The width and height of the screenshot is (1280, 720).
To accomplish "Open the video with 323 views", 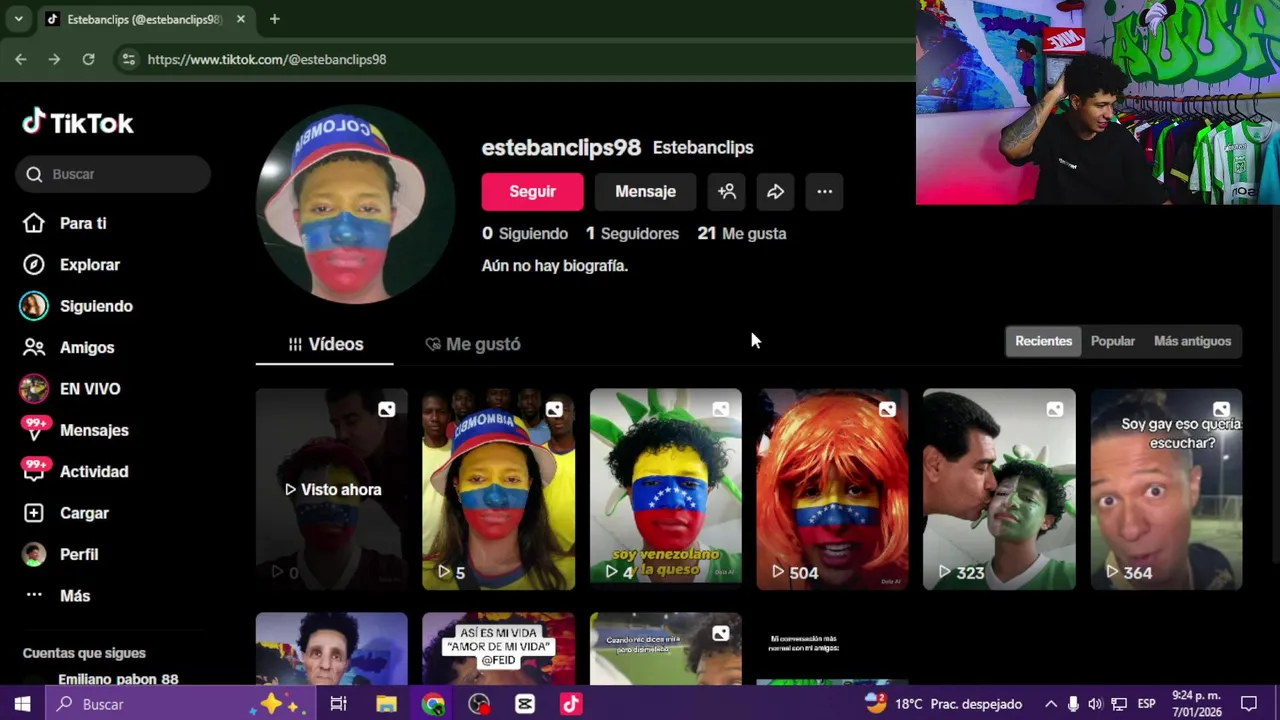I will [999, 489].
